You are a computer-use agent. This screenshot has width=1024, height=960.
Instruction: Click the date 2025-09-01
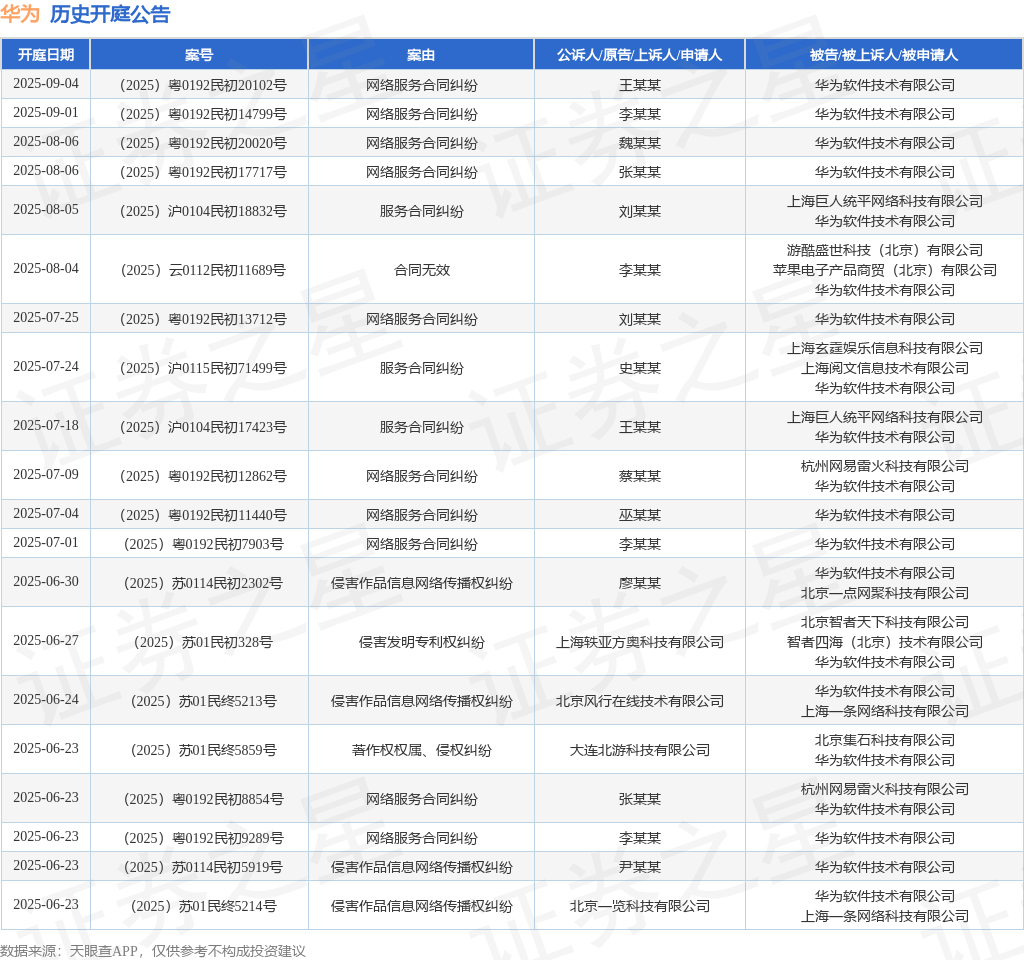46,112
